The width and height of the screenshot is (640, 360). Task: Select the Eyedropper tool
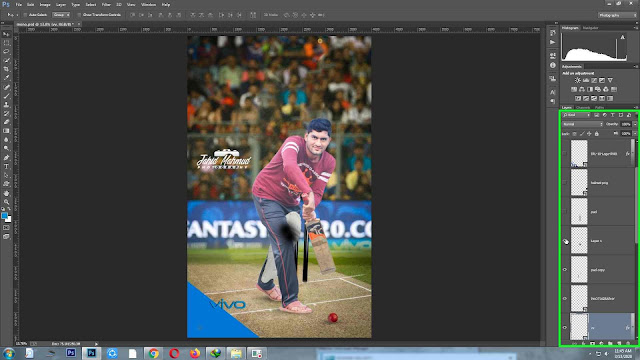[x=6, y=78]
